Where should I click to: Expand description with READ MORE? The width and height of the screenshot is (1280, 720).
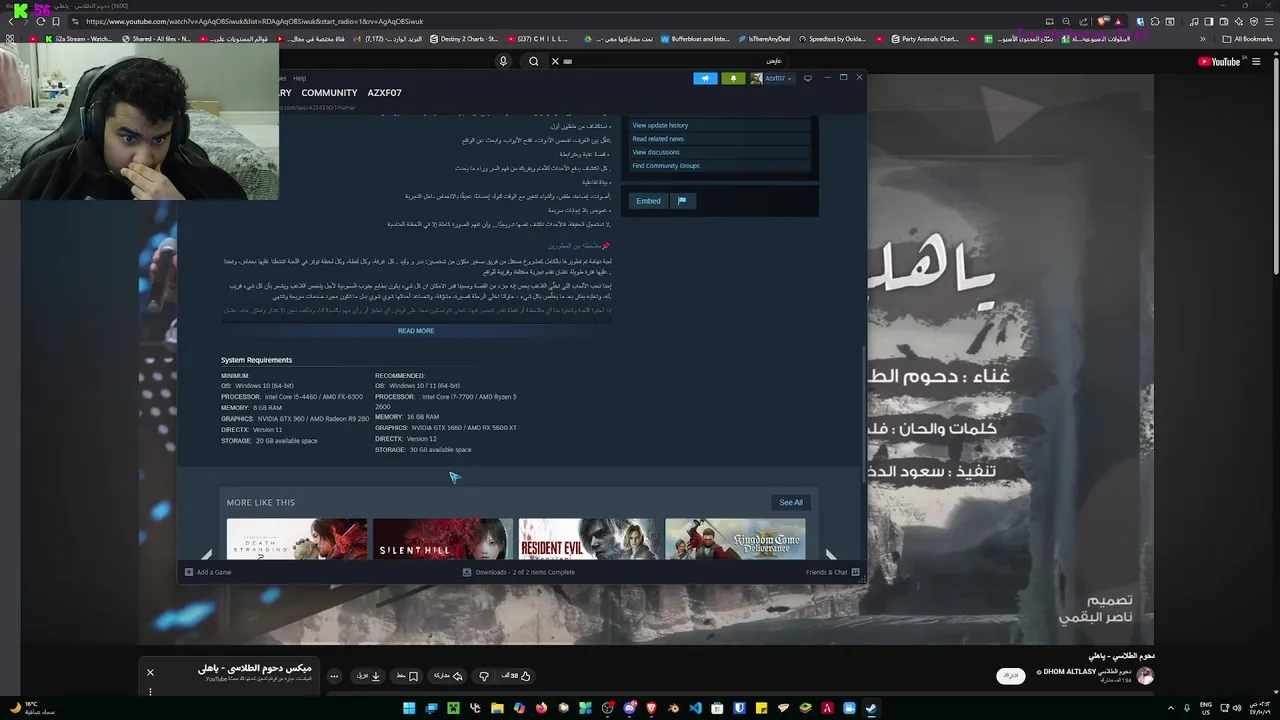click(416, 331)
